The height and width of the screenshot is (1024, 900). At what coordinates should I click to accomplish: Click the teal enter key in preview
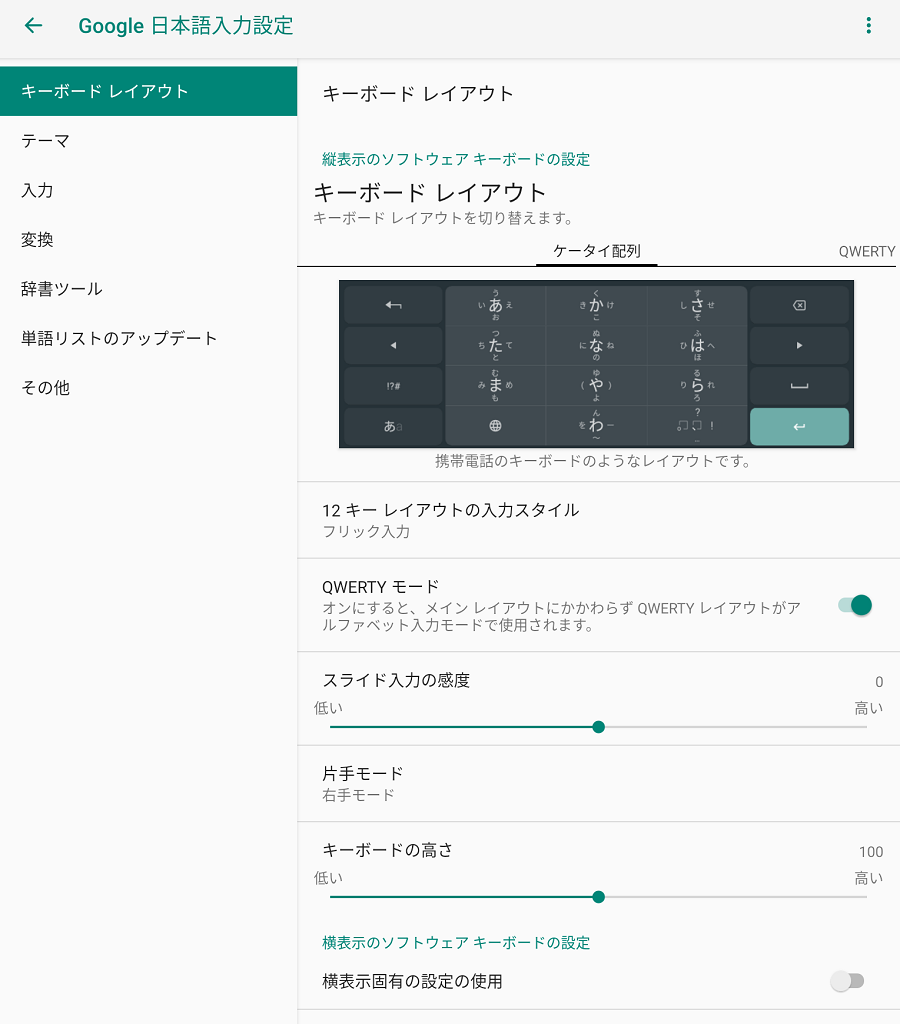[x=799, y=426]
